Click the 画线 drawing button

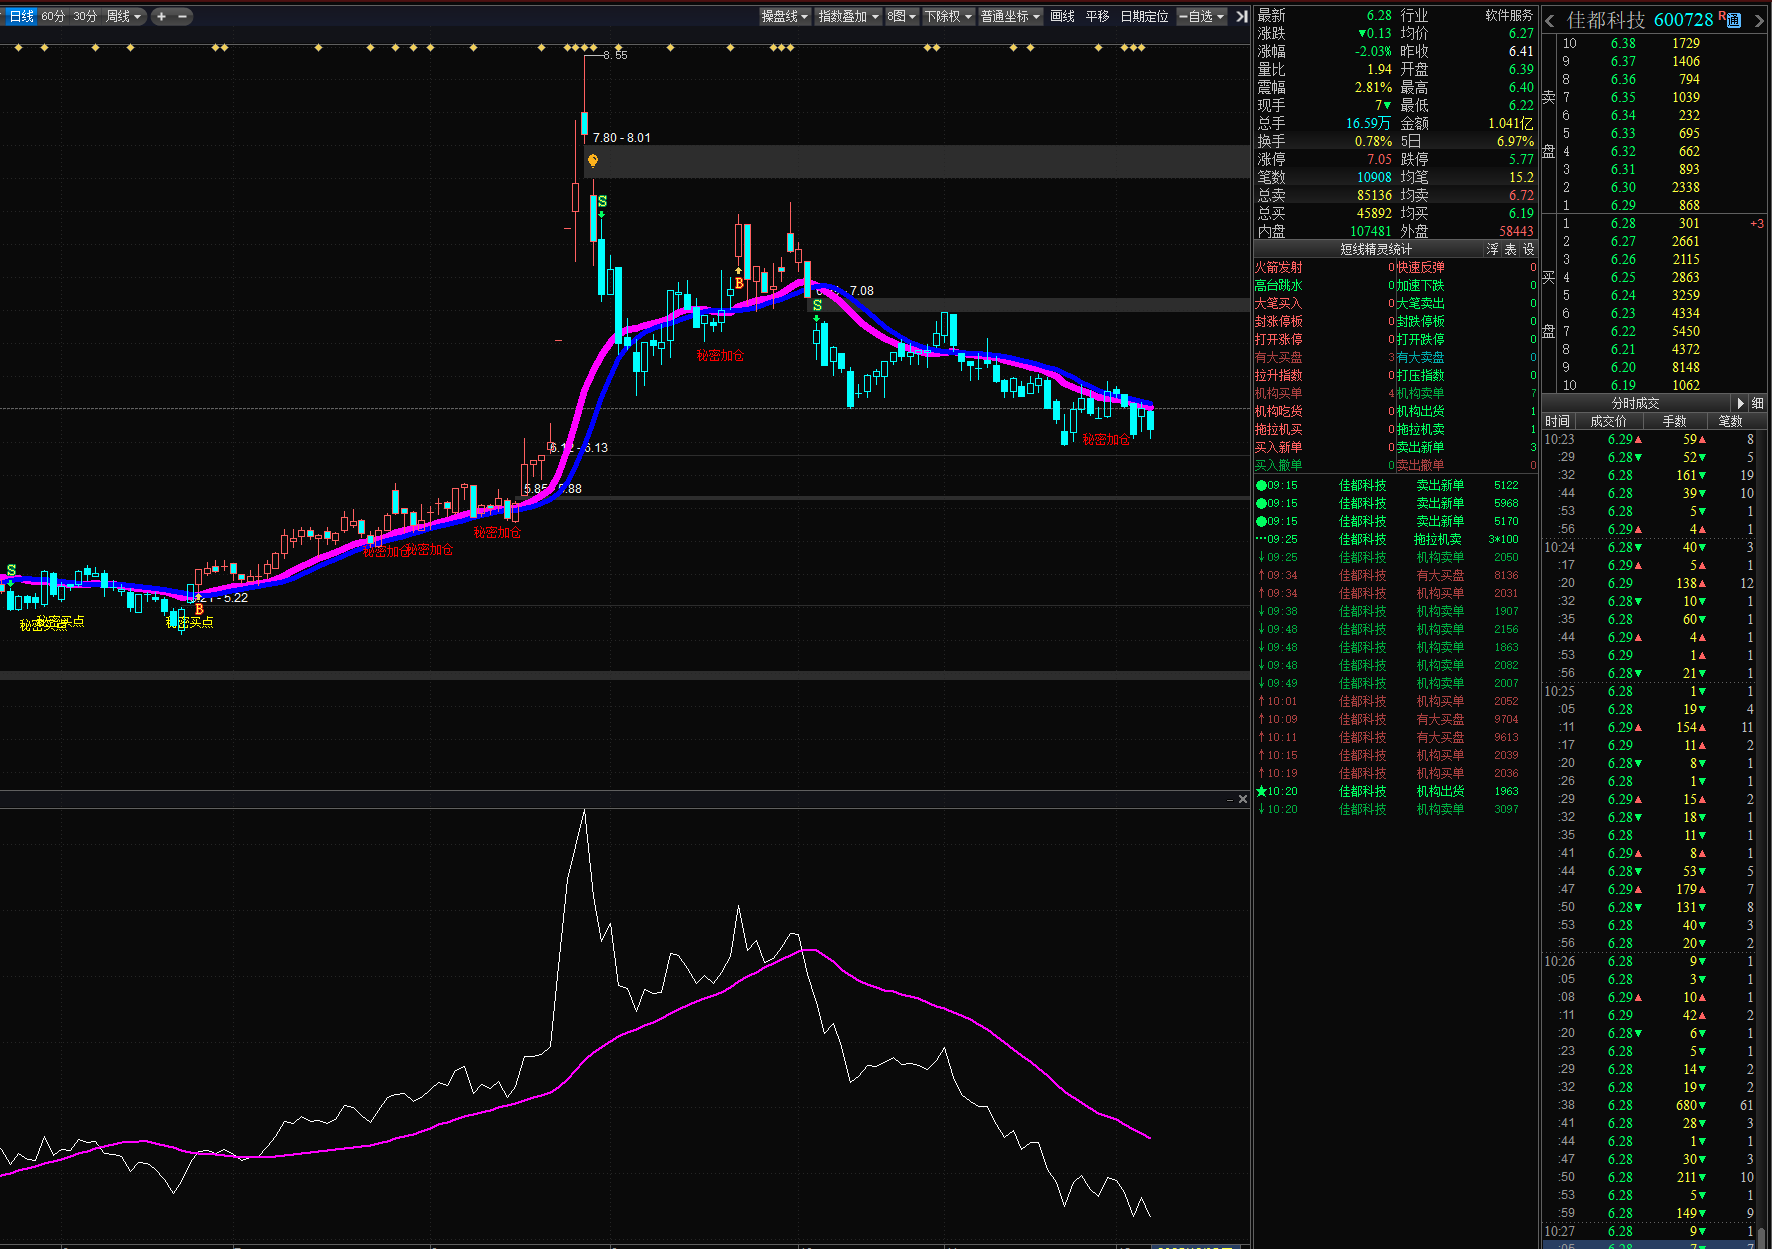coord(1062,16)
